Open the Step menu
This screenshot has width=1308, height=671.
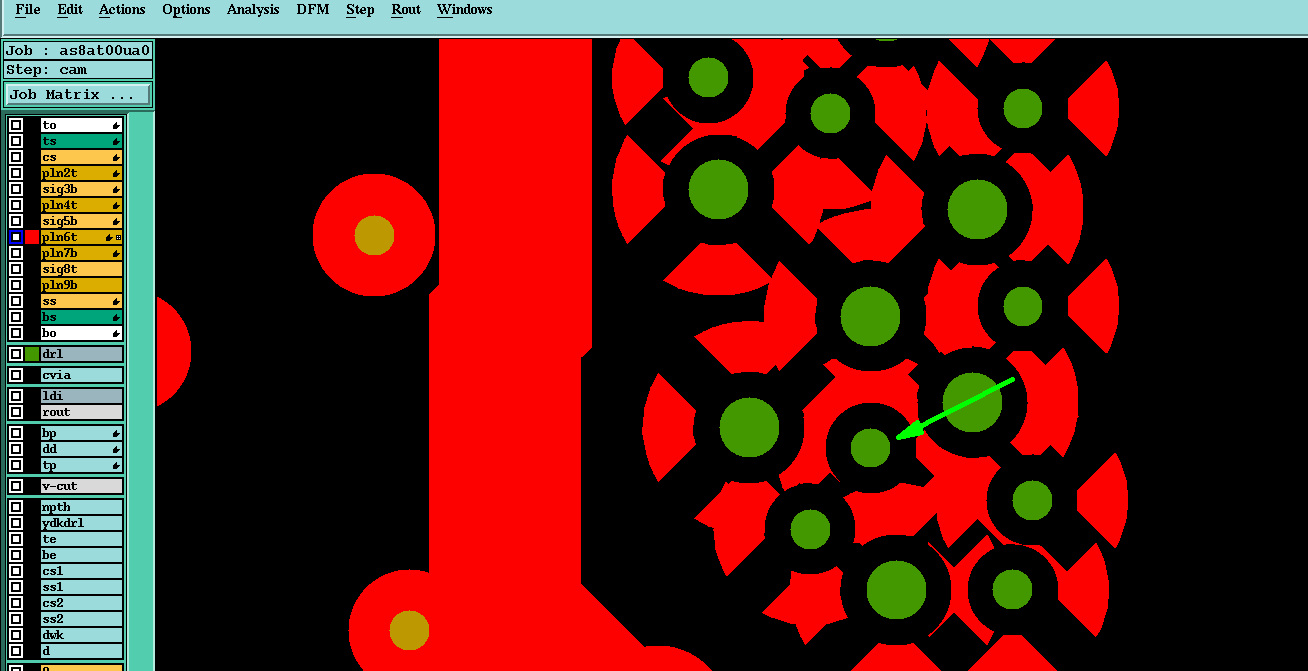point(360,10)
